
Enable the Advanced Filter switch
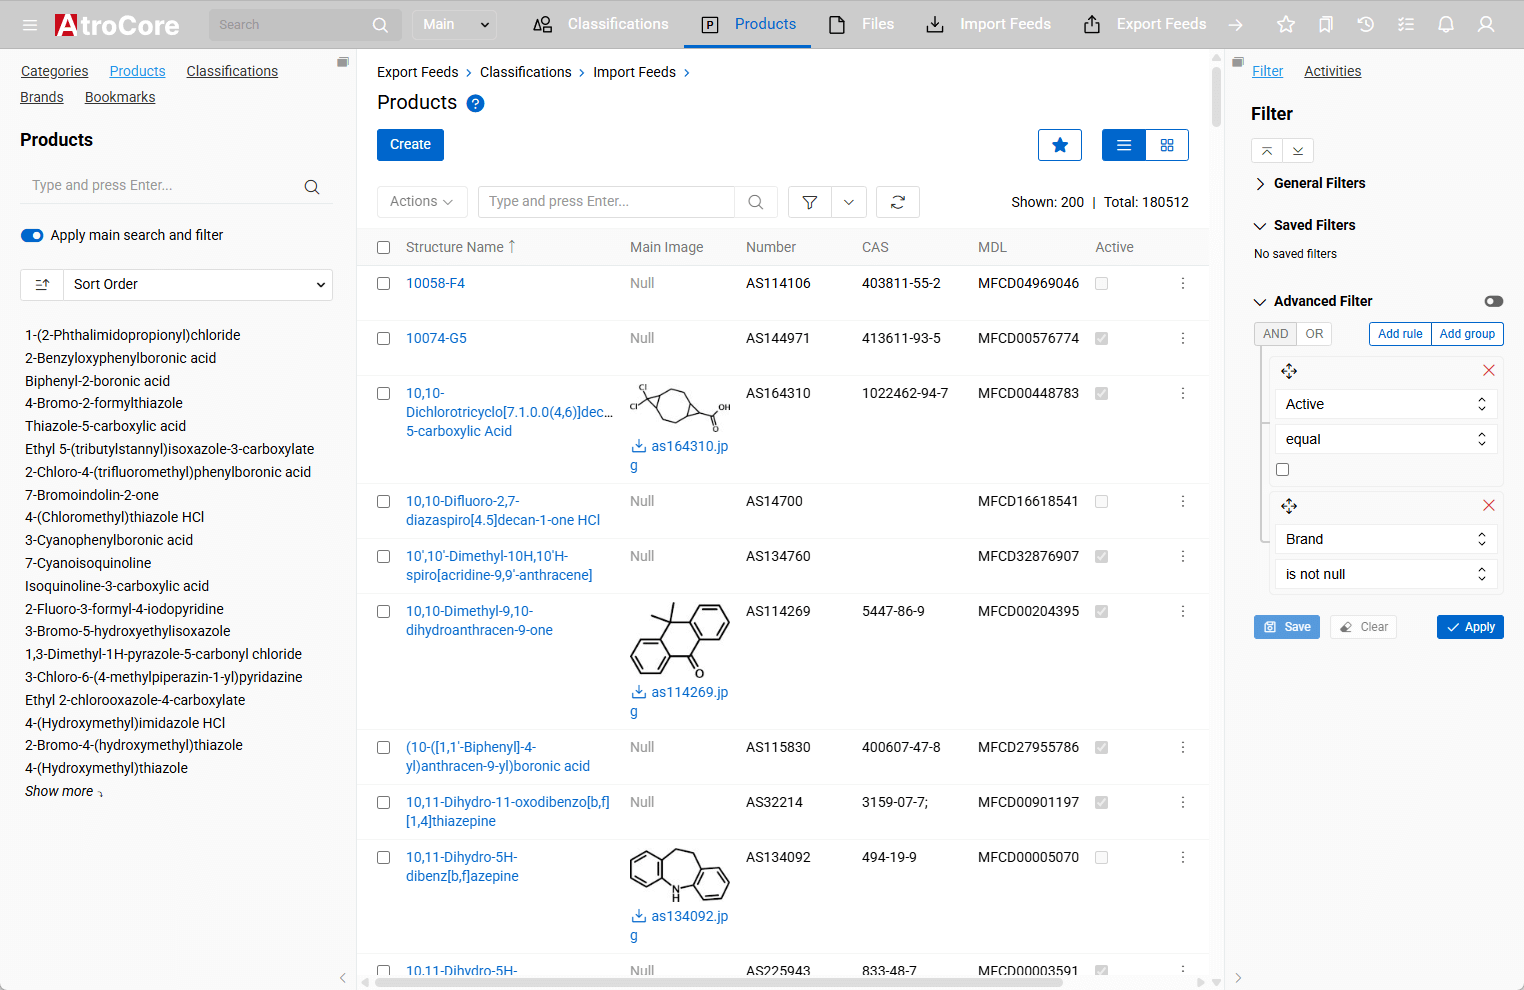pyautogui.click(x=1493, y=301)
